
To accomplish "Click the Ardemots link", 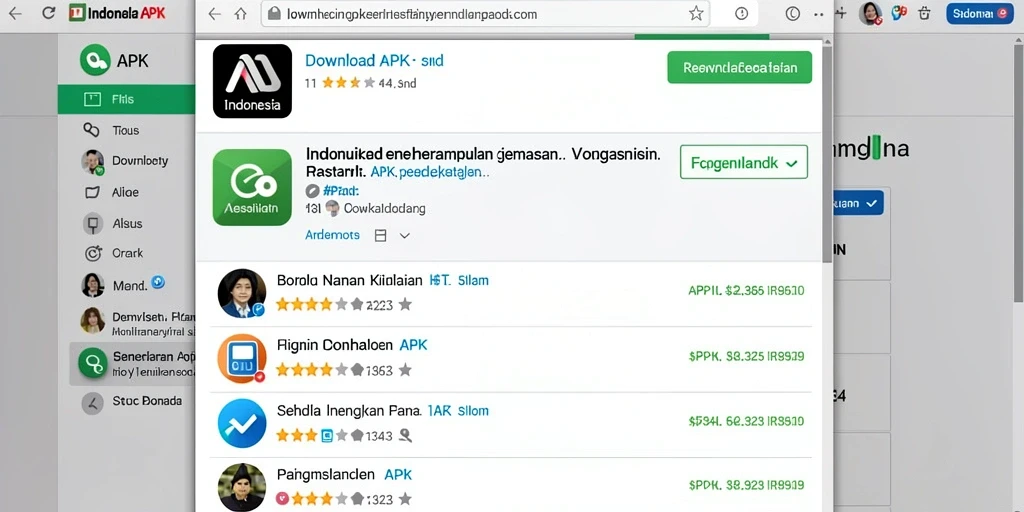I will click(x=332, y=235).
